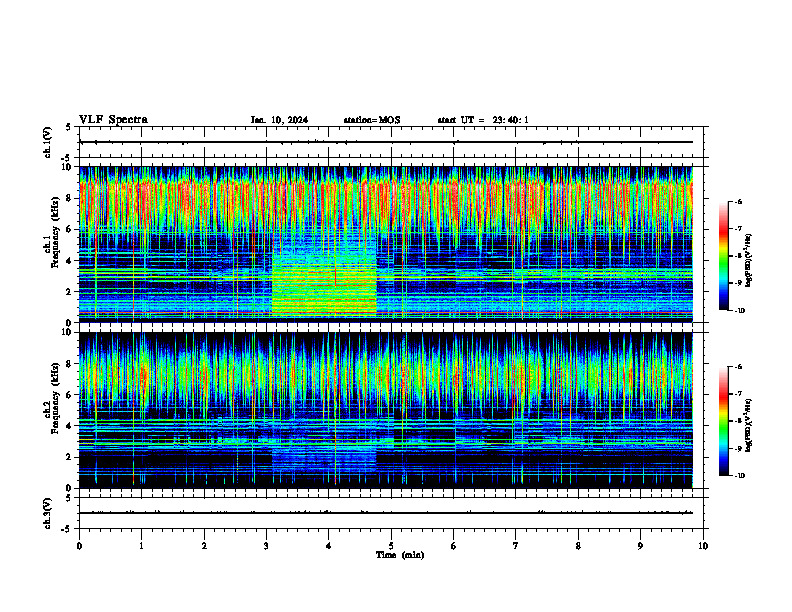Screen dimensions: 792x612
Task: Click the ch.1 spectrogram color scale bar
Action: [723, 256]
